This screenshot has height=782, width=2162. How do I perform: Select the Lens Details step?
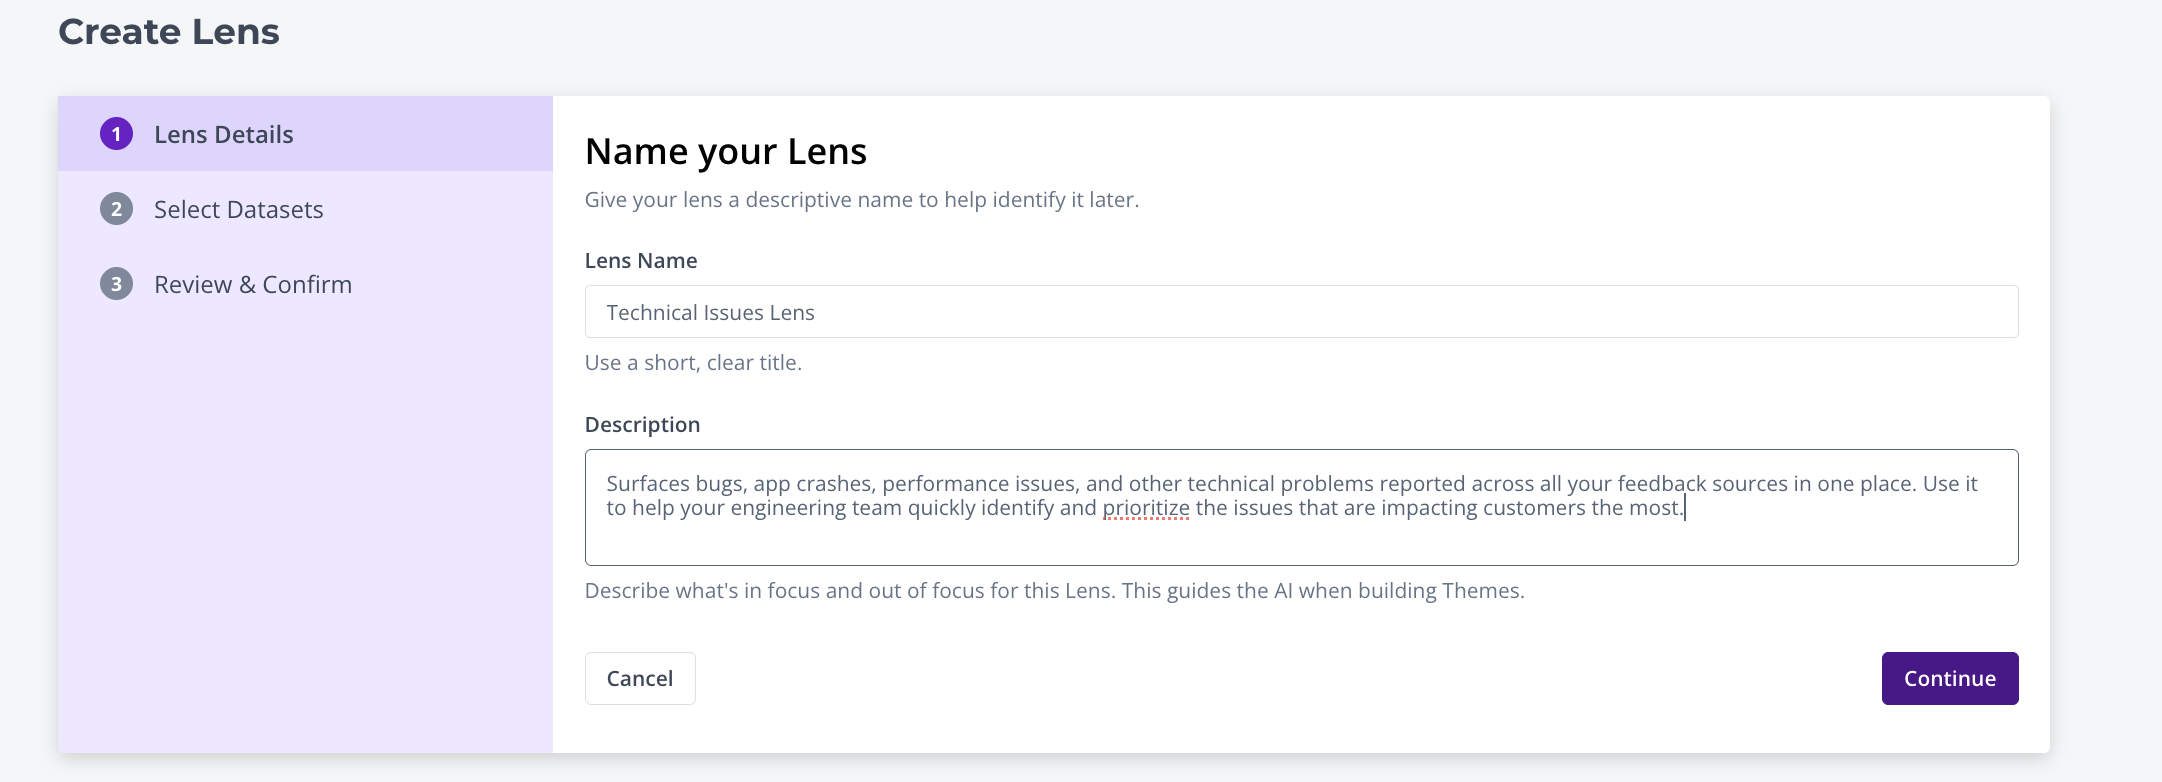224,135
